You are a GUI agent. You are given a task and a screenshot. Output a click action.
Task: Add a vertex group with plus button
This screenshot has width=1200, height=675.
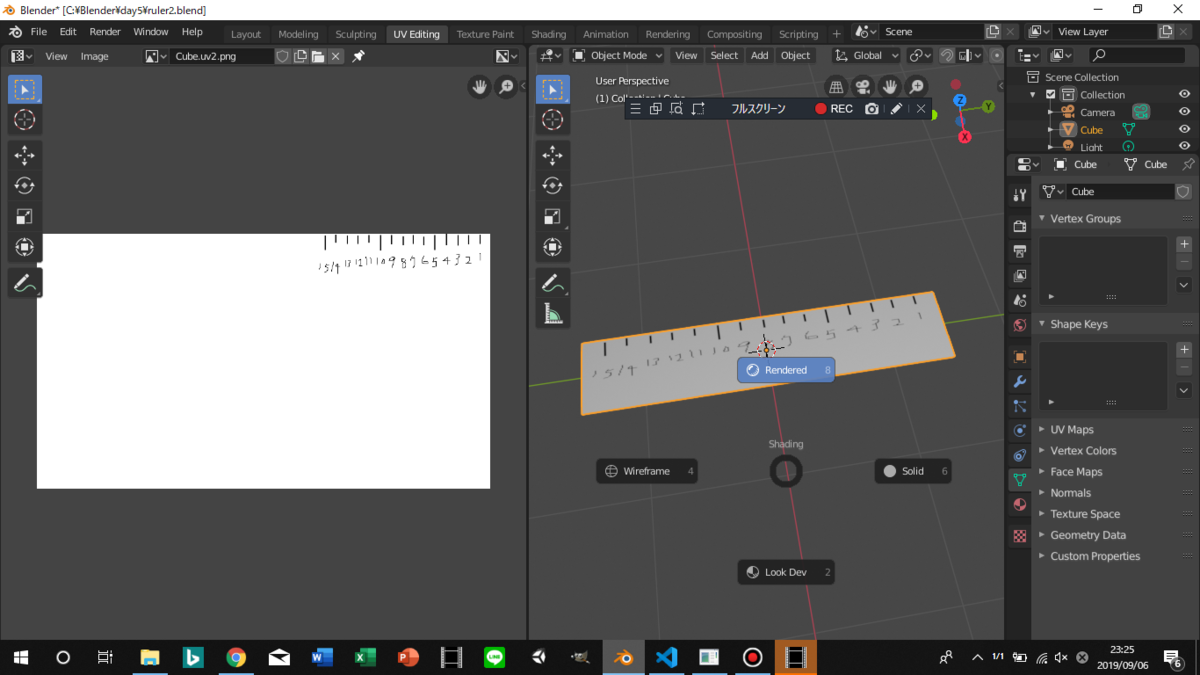click(x=1184, y=244)
